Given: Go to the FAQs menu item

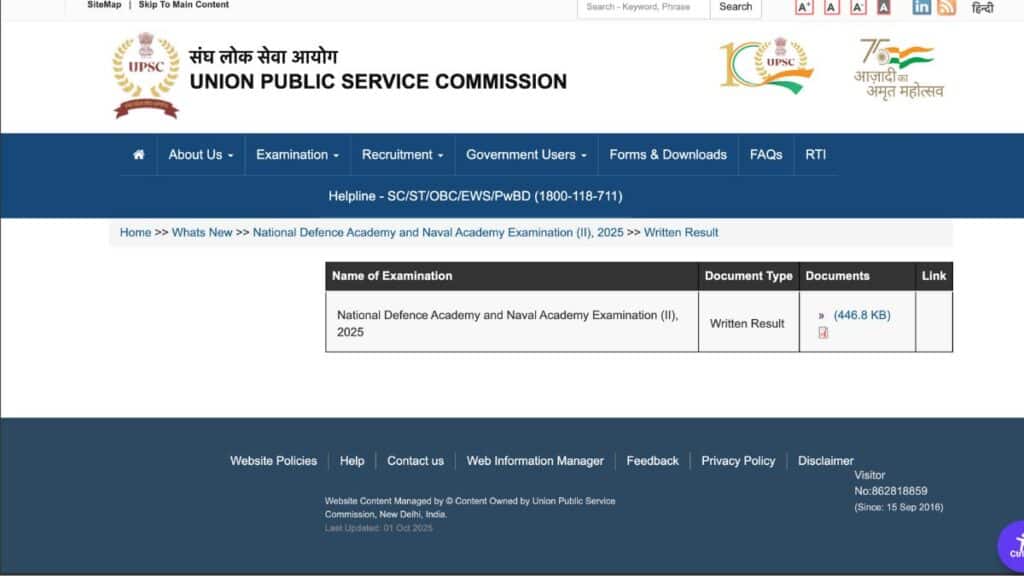Looking at the screenshot, I should [x=766, y=155].
